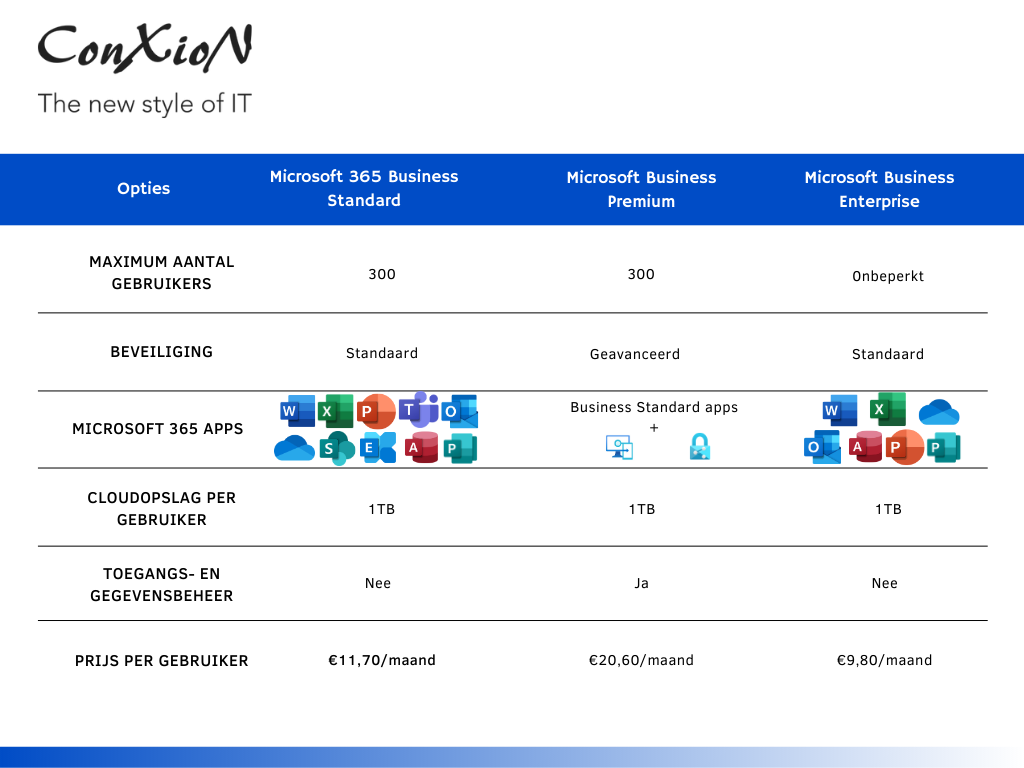Click the Outlook icon under Business Enterprise
1024x768 pixels.
[822, 447]
